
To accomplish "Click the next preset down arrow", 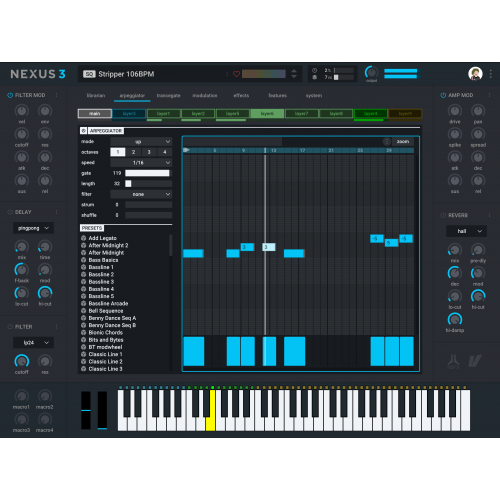I will (x=294, y=77).
